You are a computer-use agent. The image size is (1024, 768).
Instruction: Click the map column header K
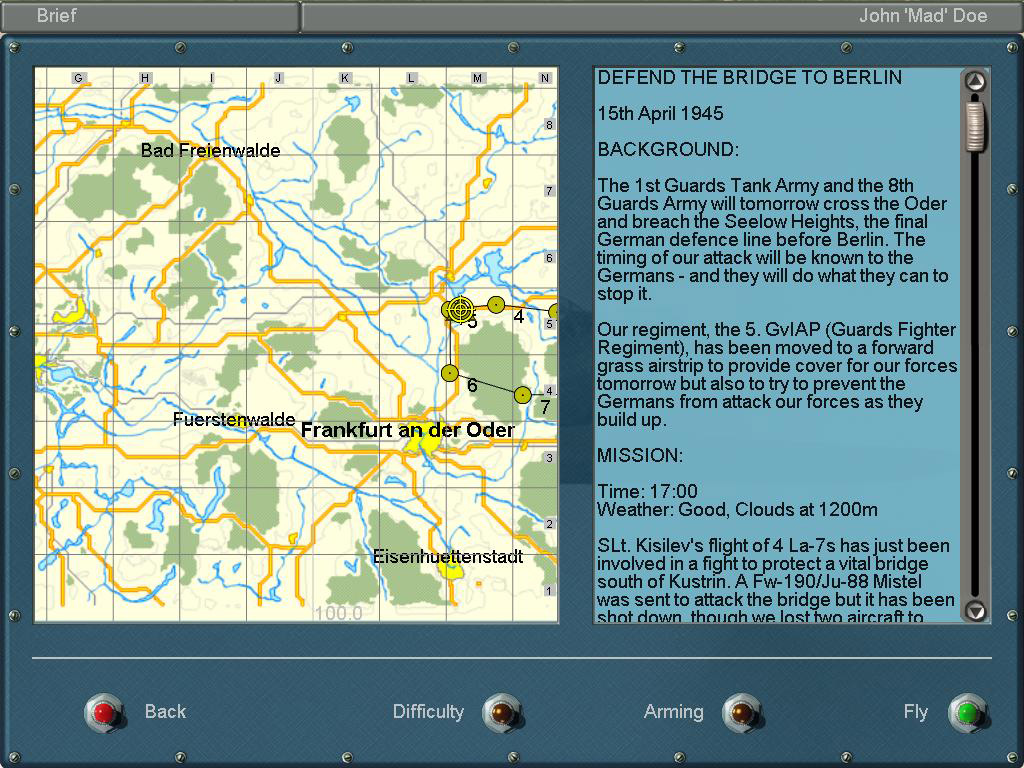coord(345,78)
